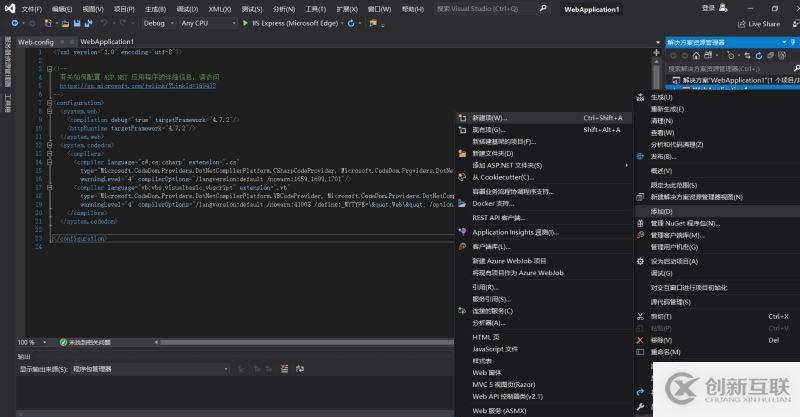The width and height of the screenshot is (800, 417).
Task: Open the 100% zoom level dropdown
Action: [x=42, y=342]
